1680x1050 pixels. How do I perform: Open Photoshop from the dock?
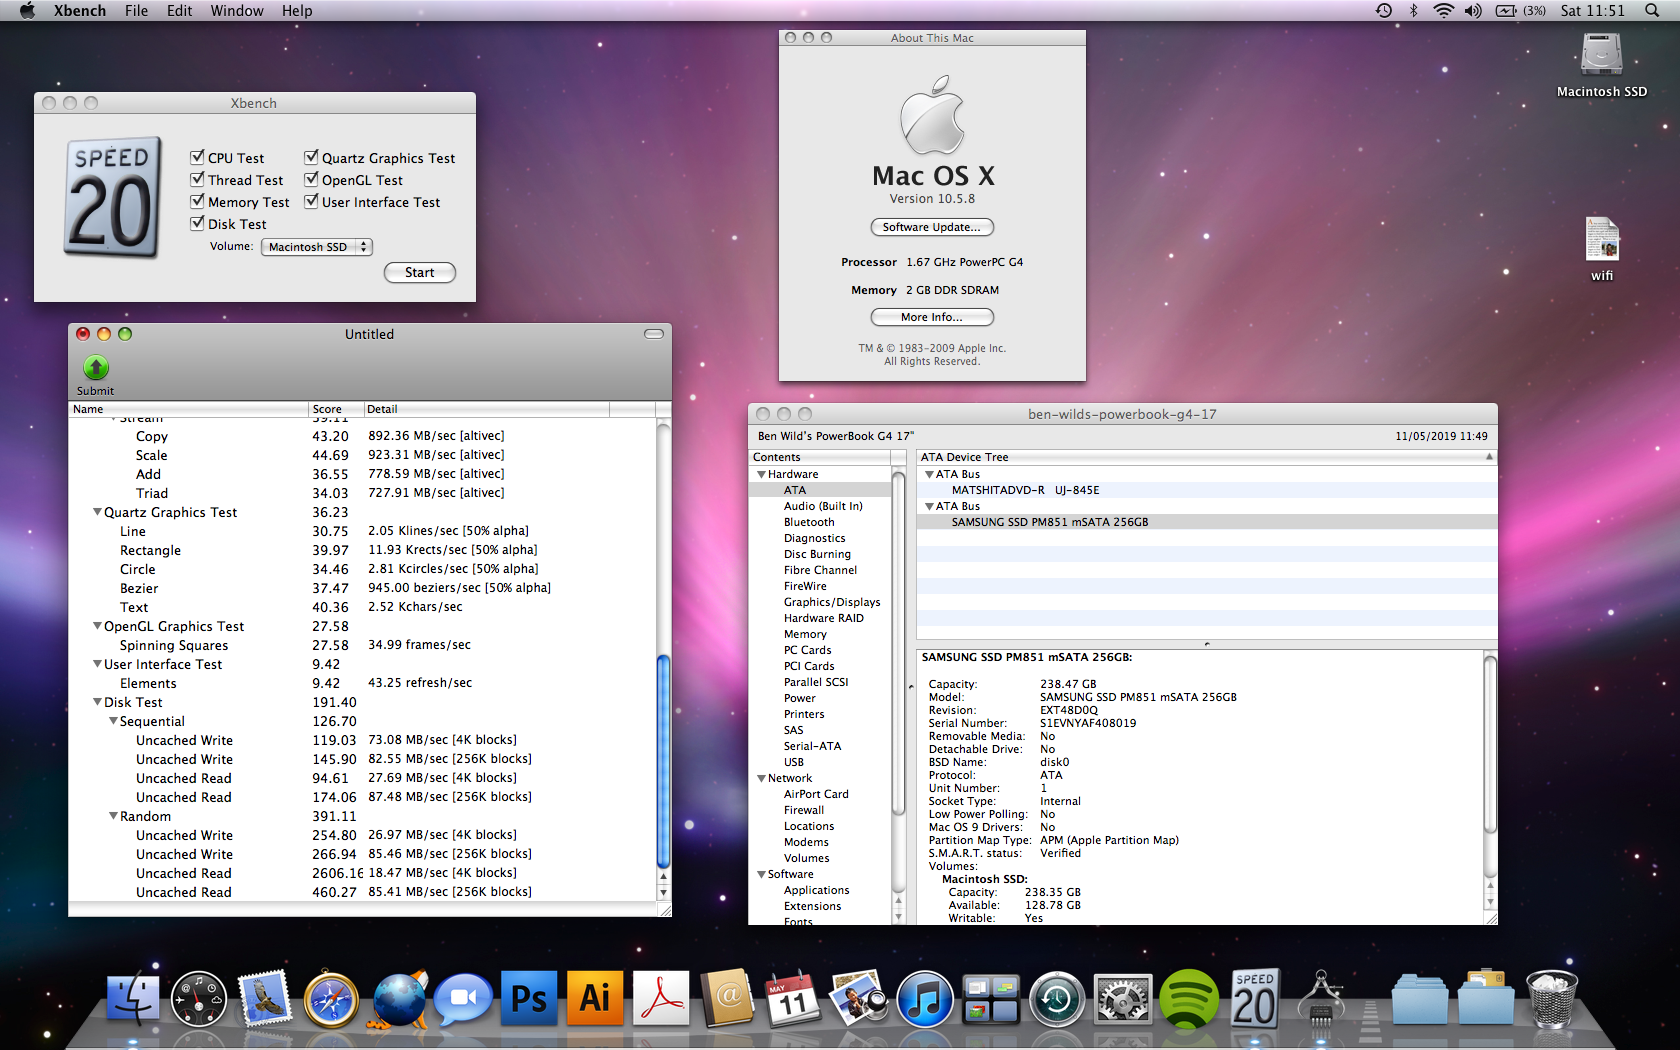529,999
